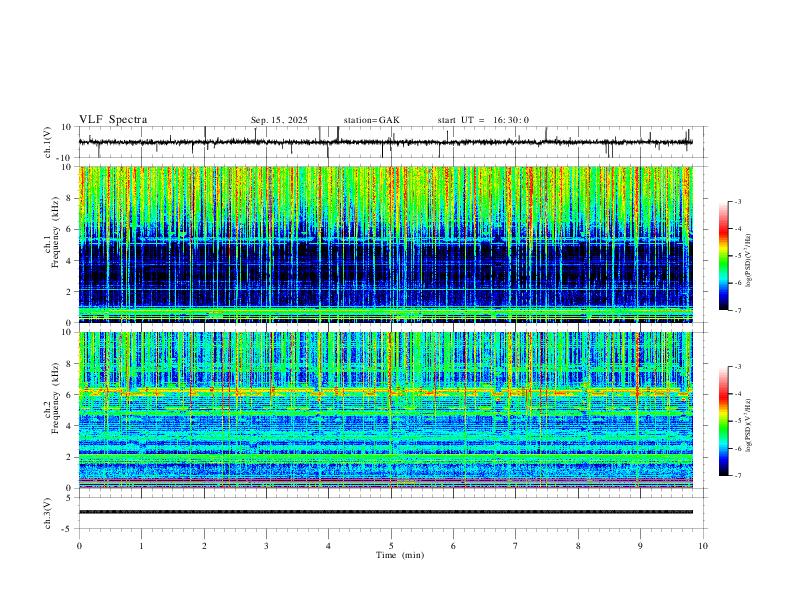Click the 'ch.1(V)' waveform axis label
This screenshot has width=792, height=612.
pos(48,142)
